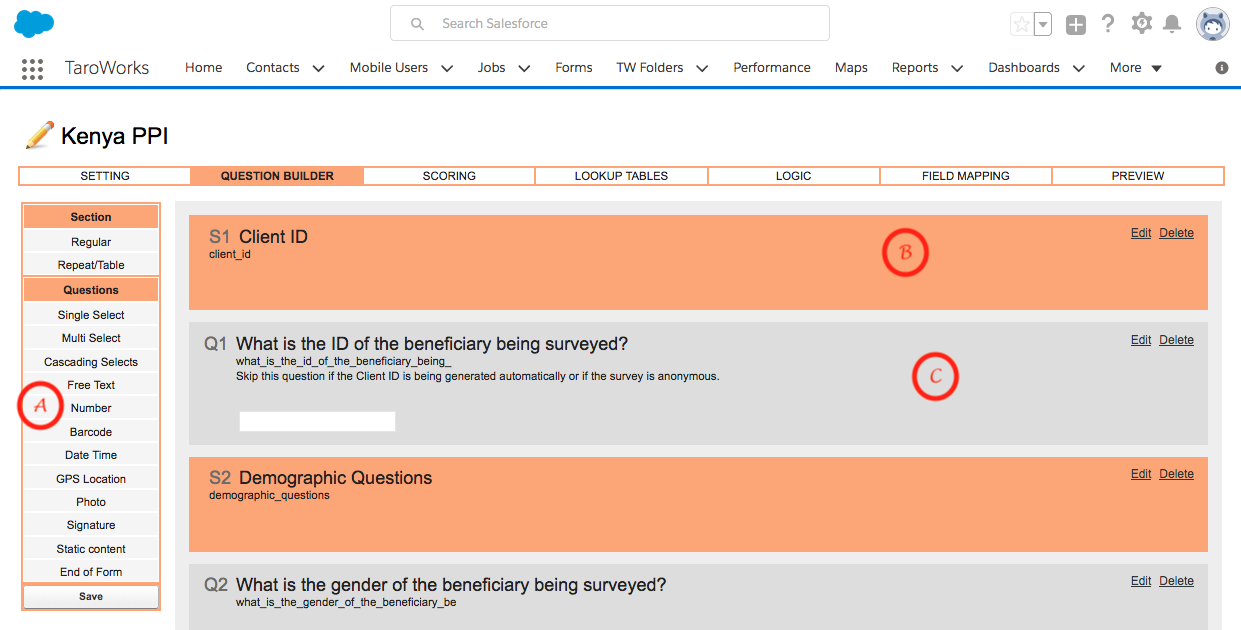Viewport: 1241px width, 630px height.
Task: Open the Reports nav tab
Action: pyautogui.click(x=915, y=68)
